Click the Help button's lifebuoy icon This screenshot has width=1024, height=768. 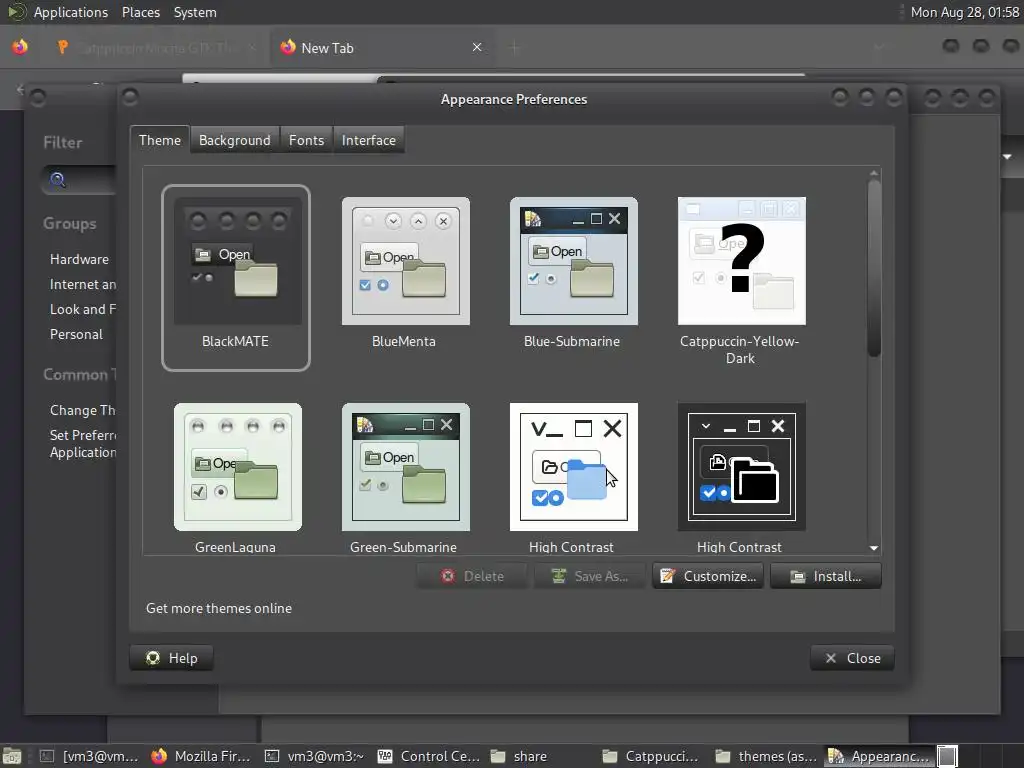click(x=153, y=658)
